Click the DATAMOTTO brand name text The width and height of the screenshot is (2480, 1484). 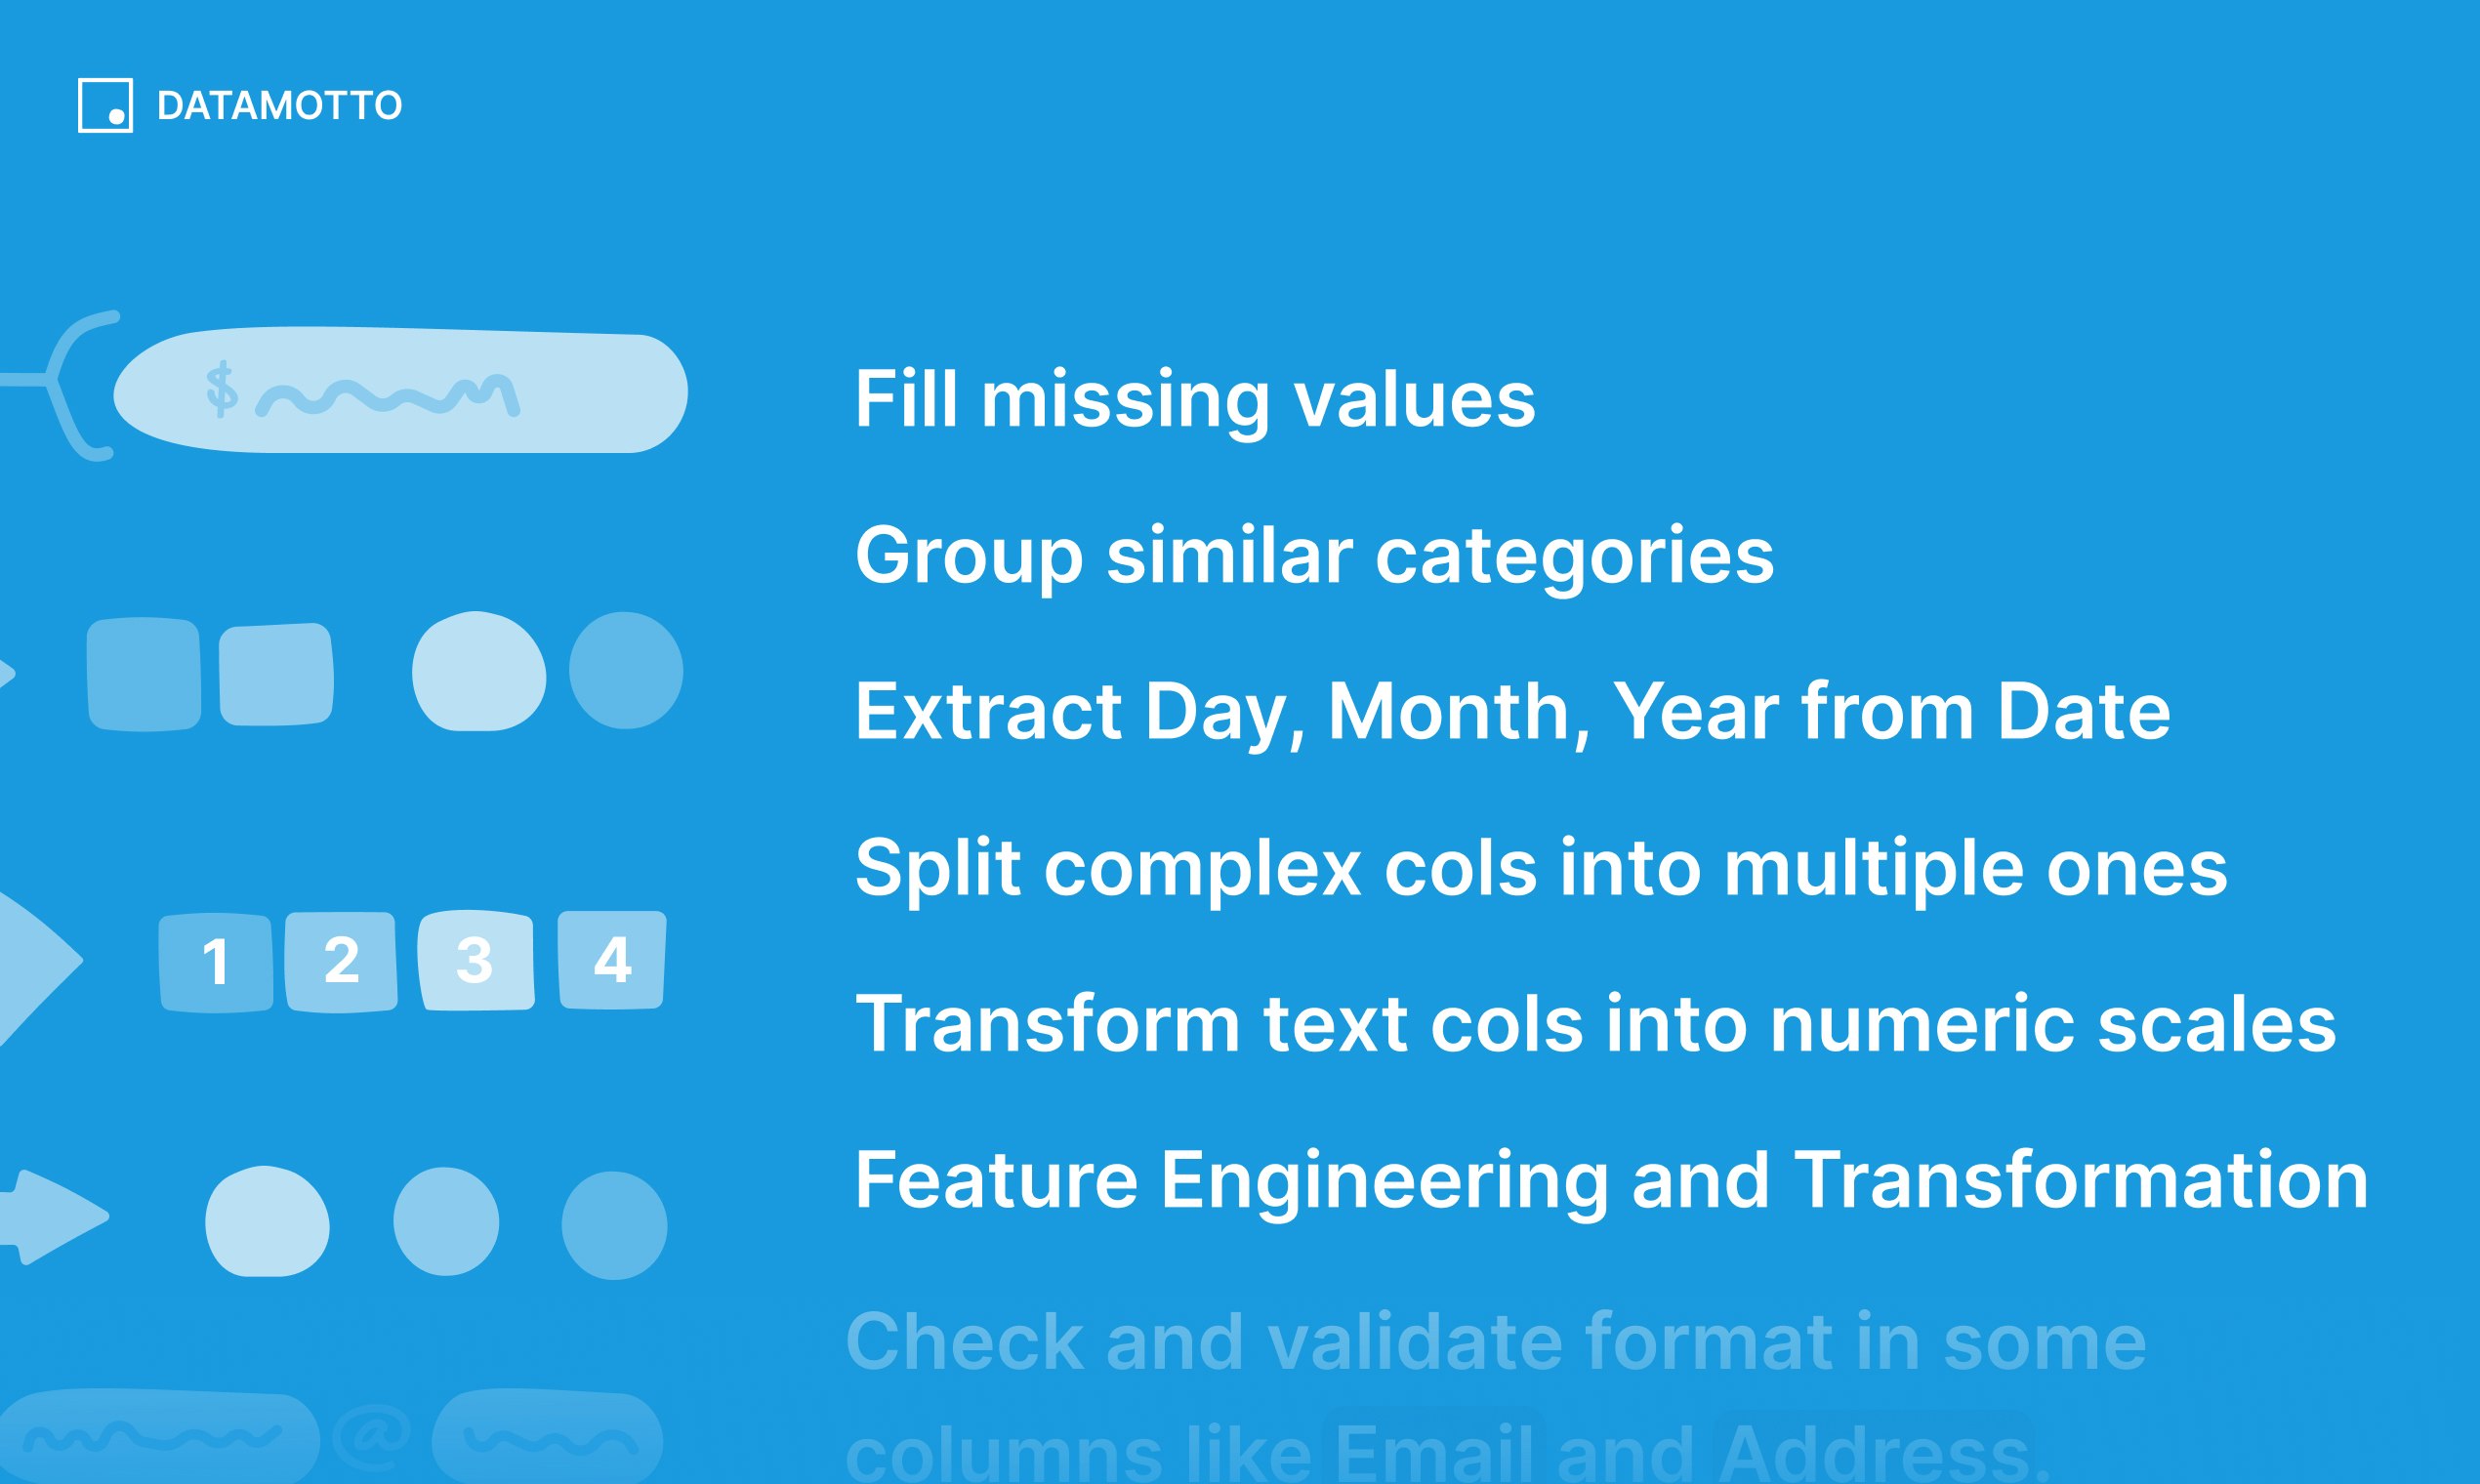[279, 106]
